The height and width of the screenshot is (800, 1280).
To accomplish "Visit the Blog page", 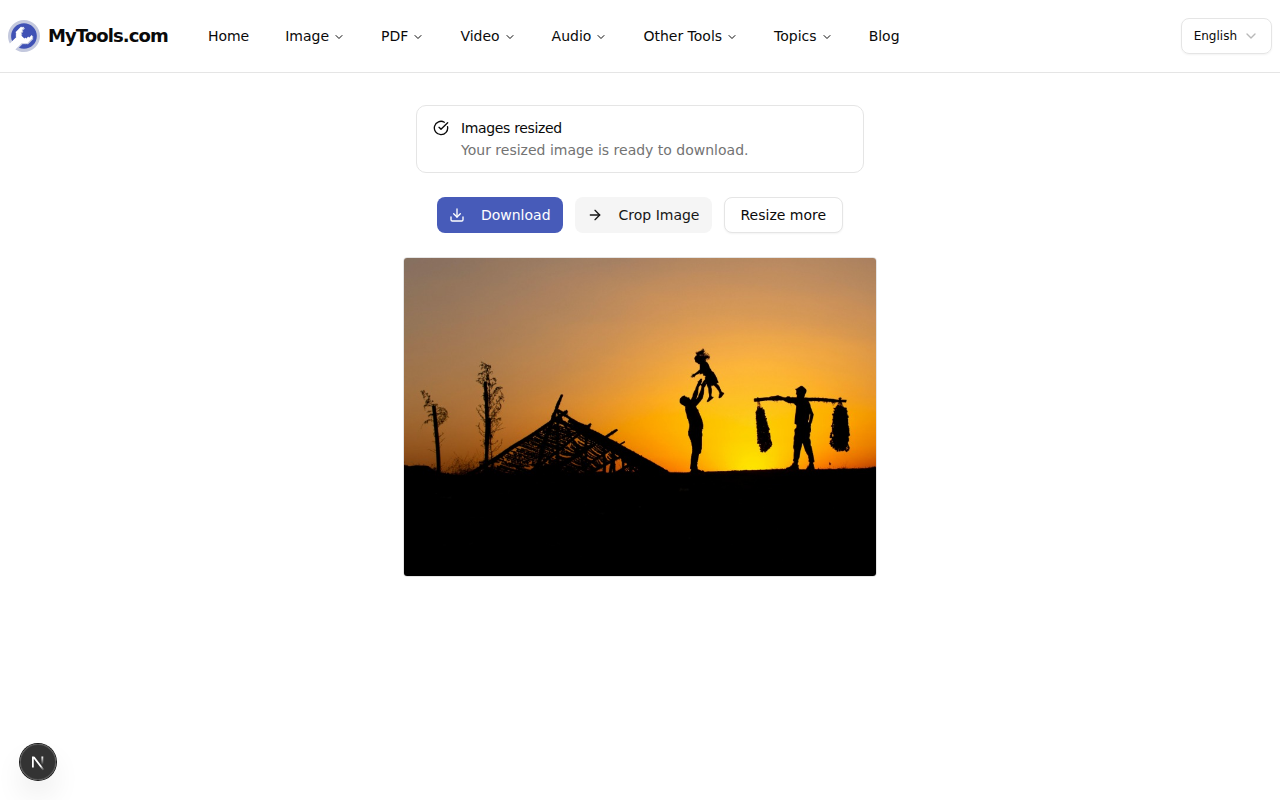I will (884, 36).
